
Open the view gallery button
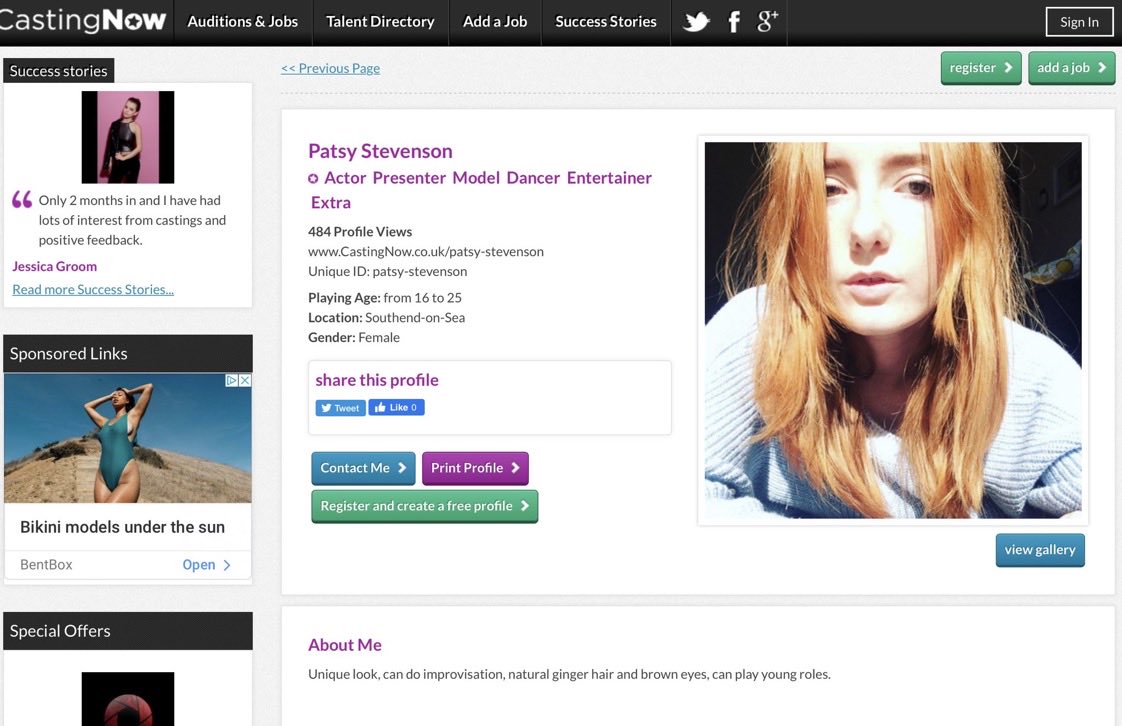point(1040,550)
